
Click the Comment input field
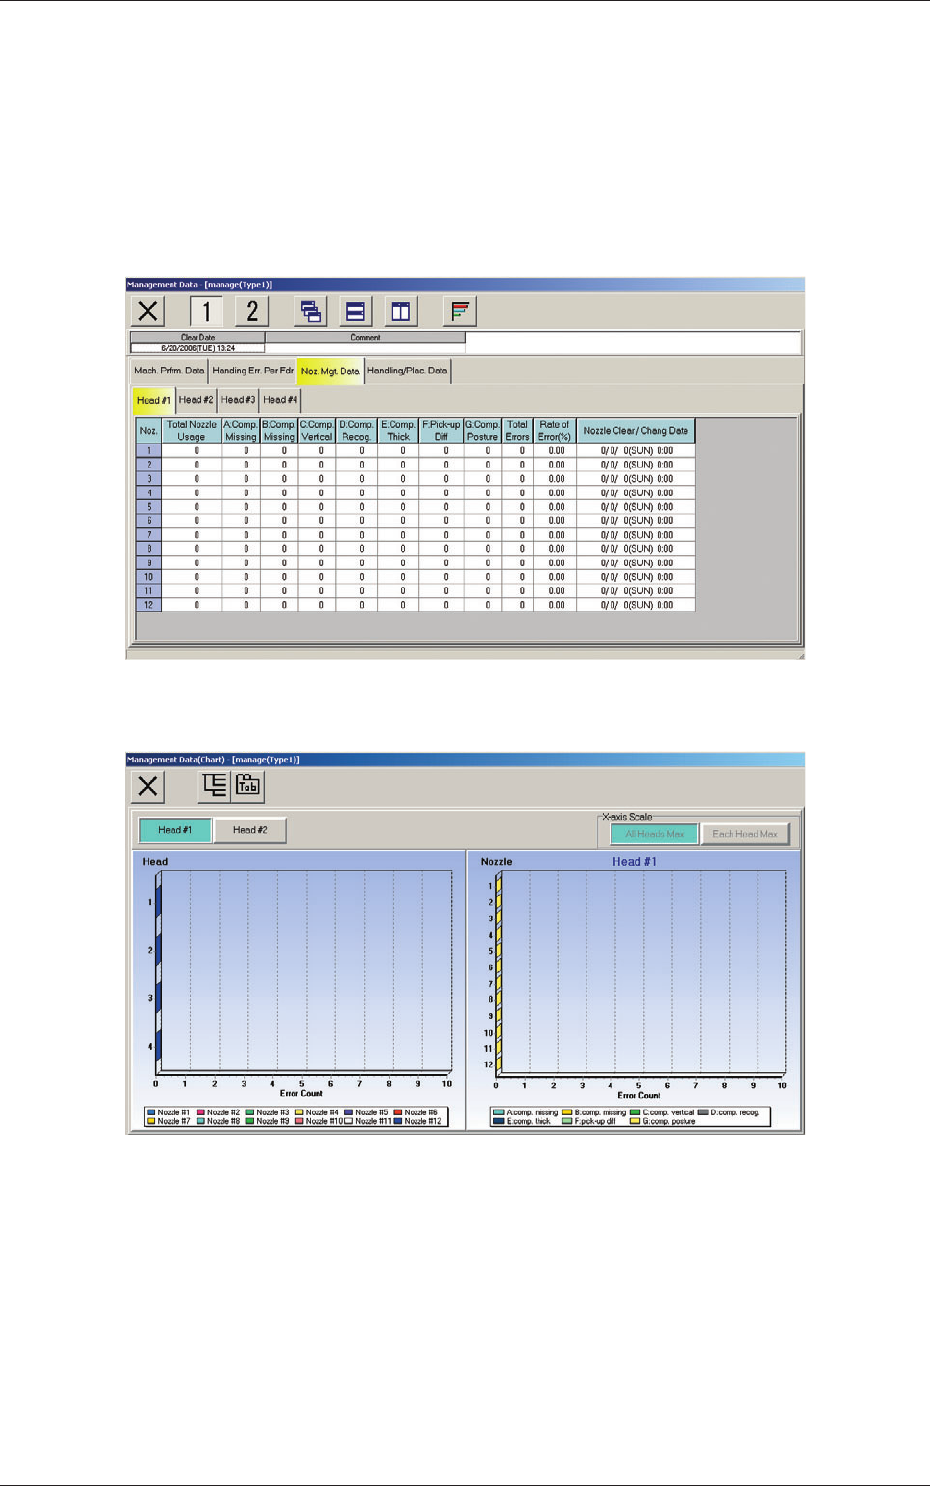(365, 349)
